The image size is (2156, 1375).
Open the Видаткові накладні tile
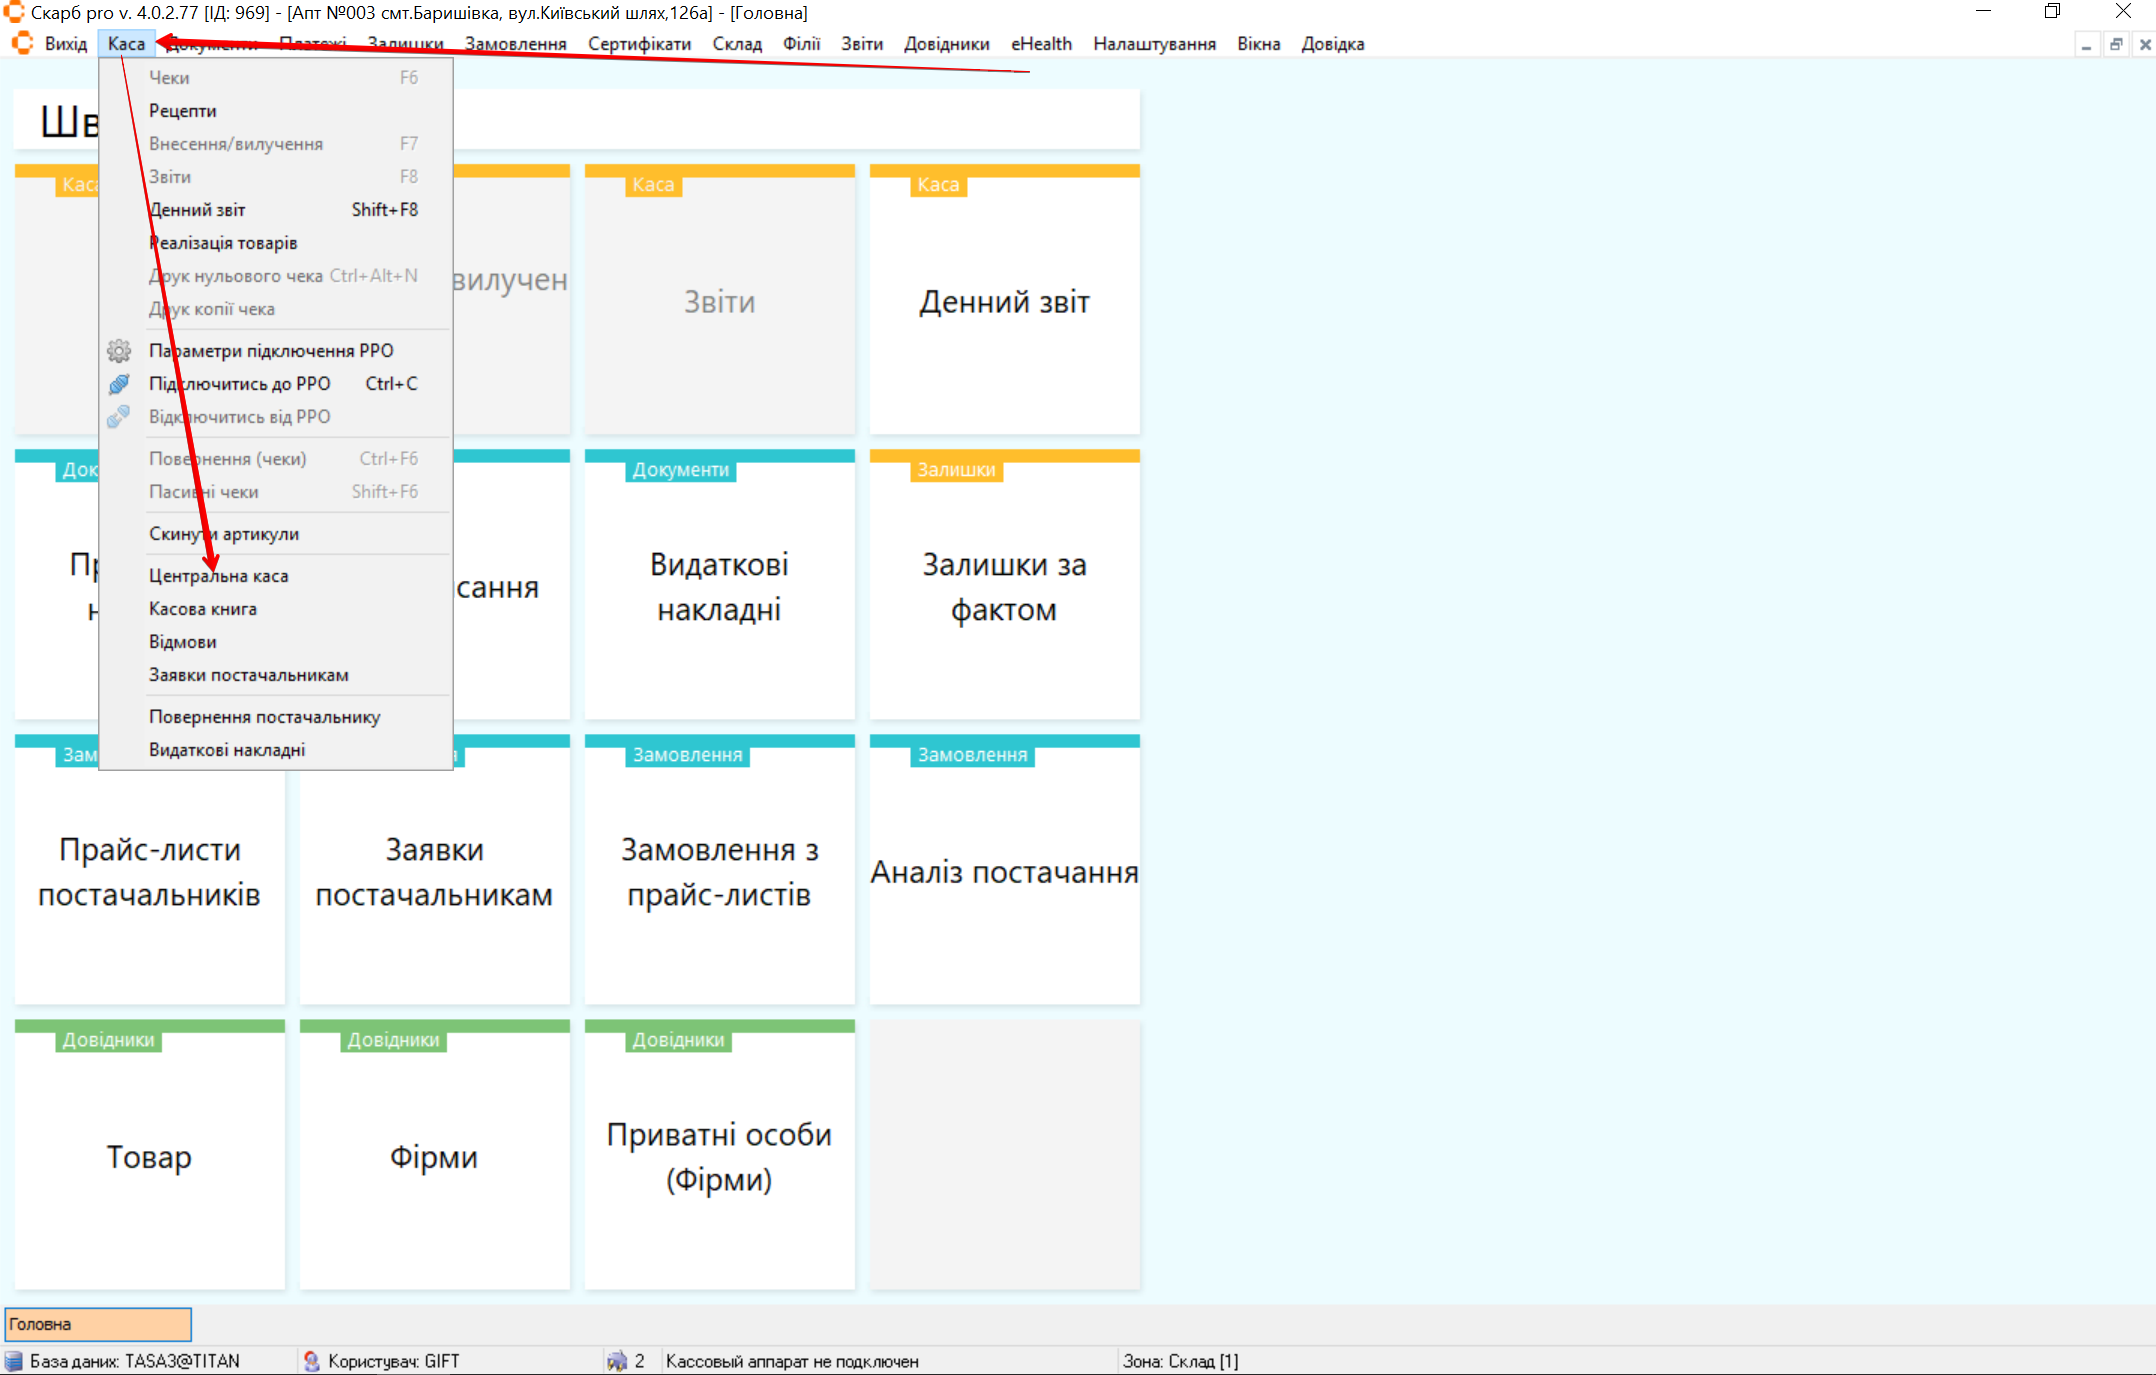point(719,587)
